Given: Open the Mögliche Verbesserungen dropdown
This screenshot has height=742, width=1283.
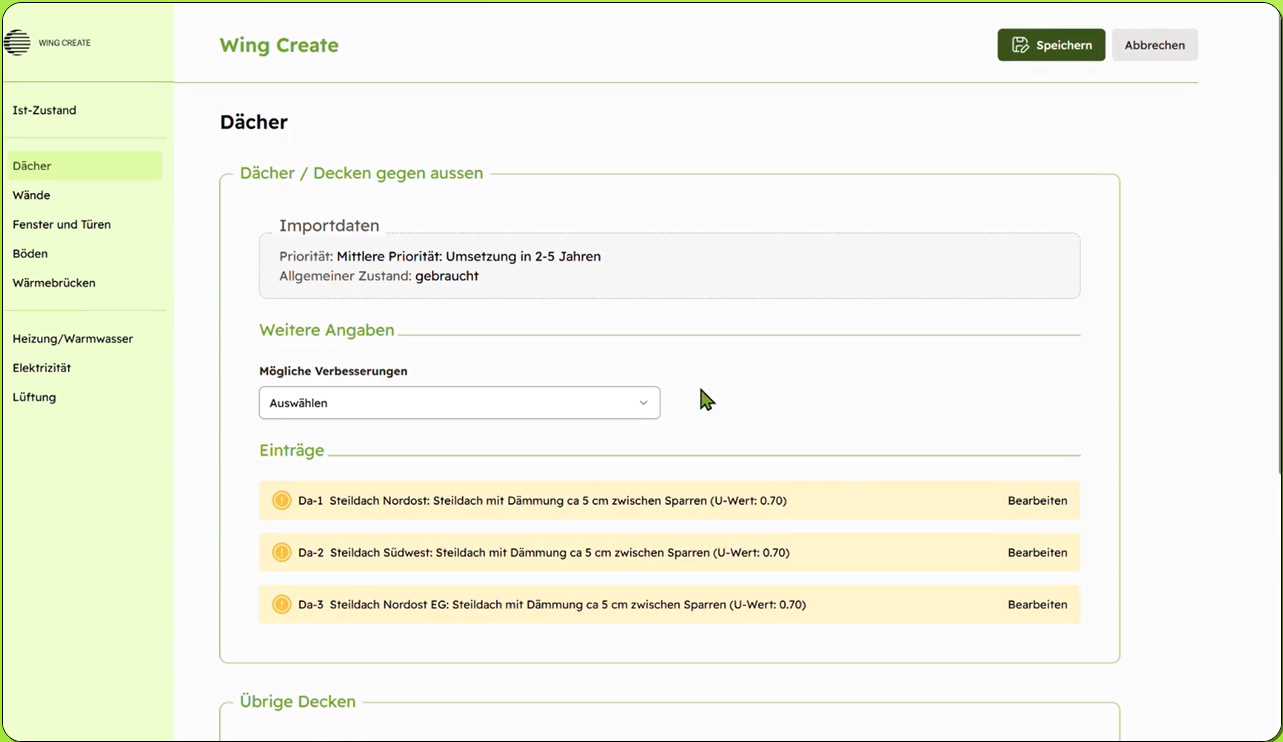Looking at the screenshot, I should point(460,403).
